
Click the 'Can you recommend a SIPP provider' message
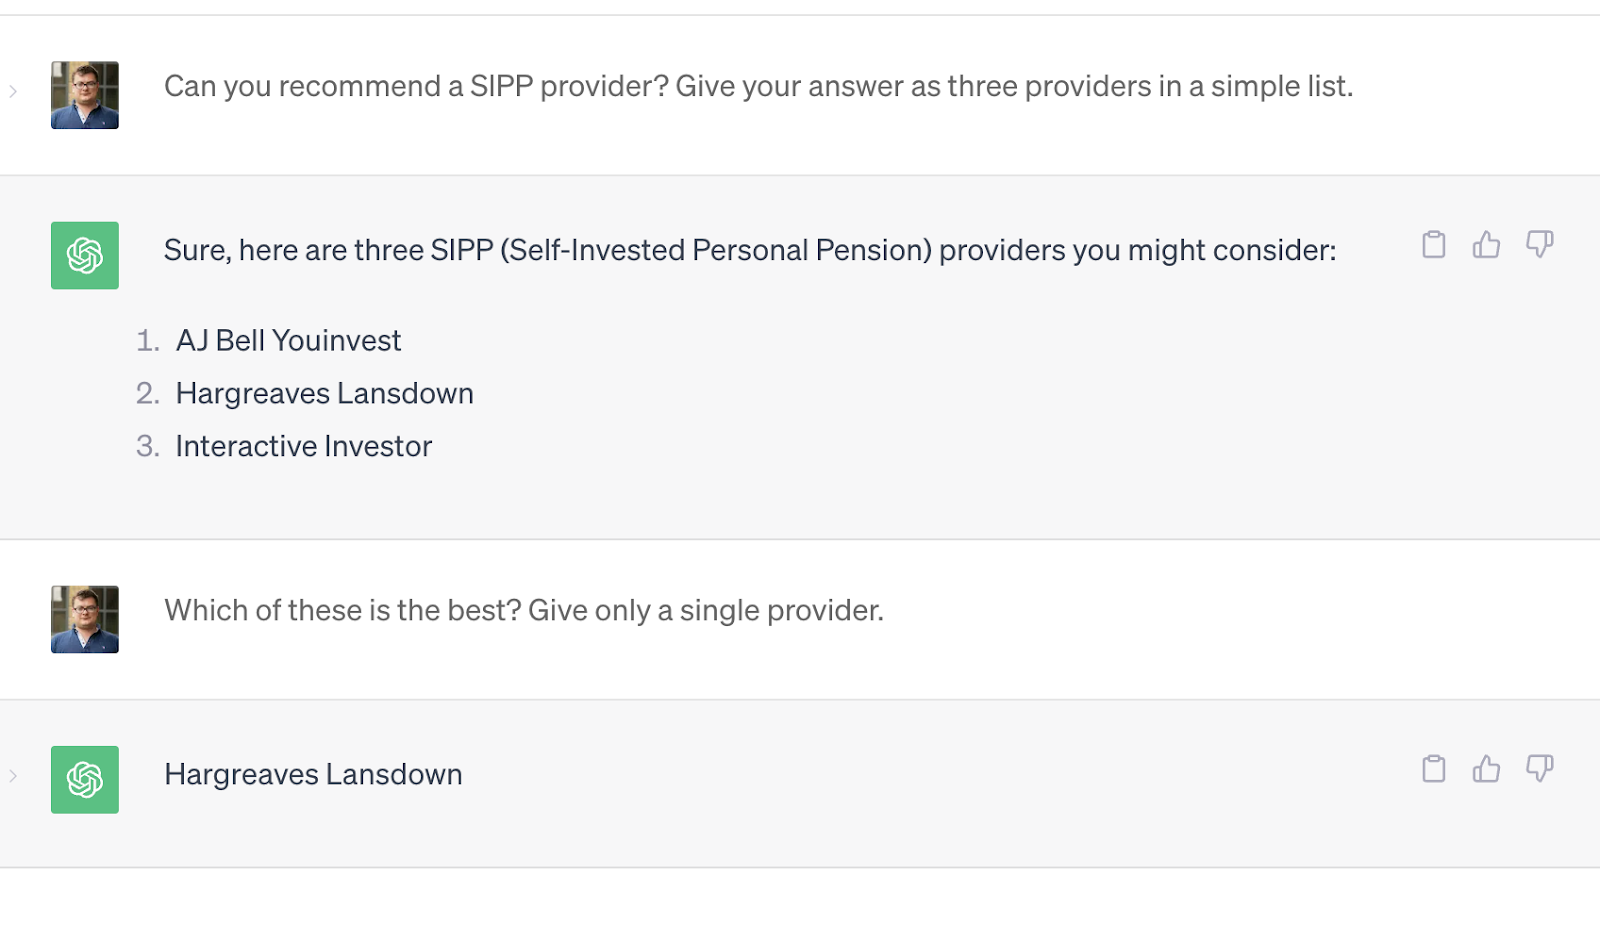pyautogui.click(x=758, y=86)
